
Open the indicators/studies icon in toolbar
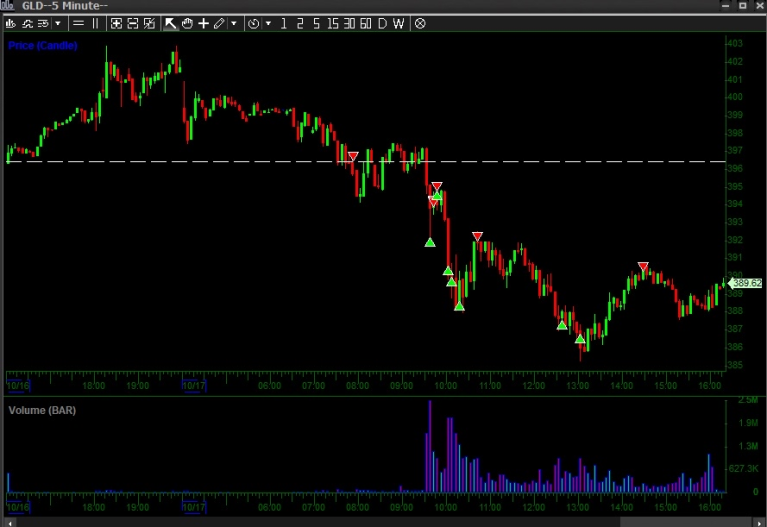click(27, 23)
